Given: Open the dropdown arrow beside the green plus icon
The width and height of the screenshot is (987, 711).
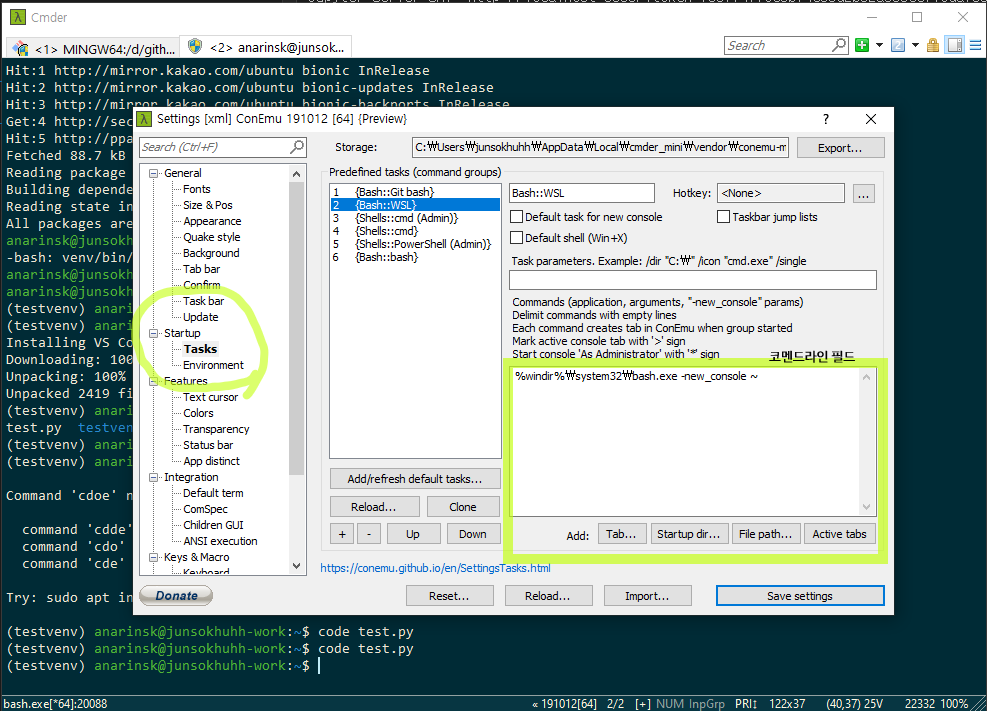Looking at the screenshot, I should tap(879, 45).
